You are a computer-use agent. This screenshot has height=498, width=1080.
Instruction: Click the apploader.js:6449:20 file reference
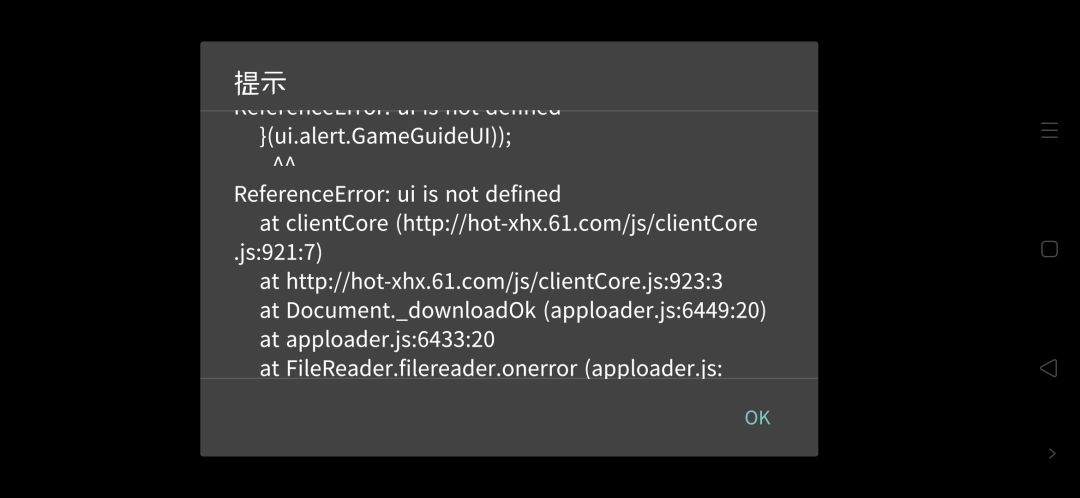pos(655,311)
